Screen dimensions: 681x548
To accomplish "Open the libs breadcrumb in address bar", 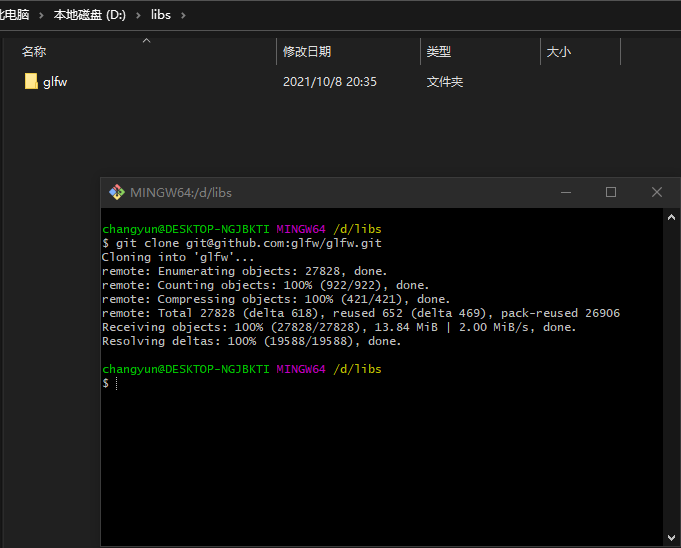I will coord(161,15).
